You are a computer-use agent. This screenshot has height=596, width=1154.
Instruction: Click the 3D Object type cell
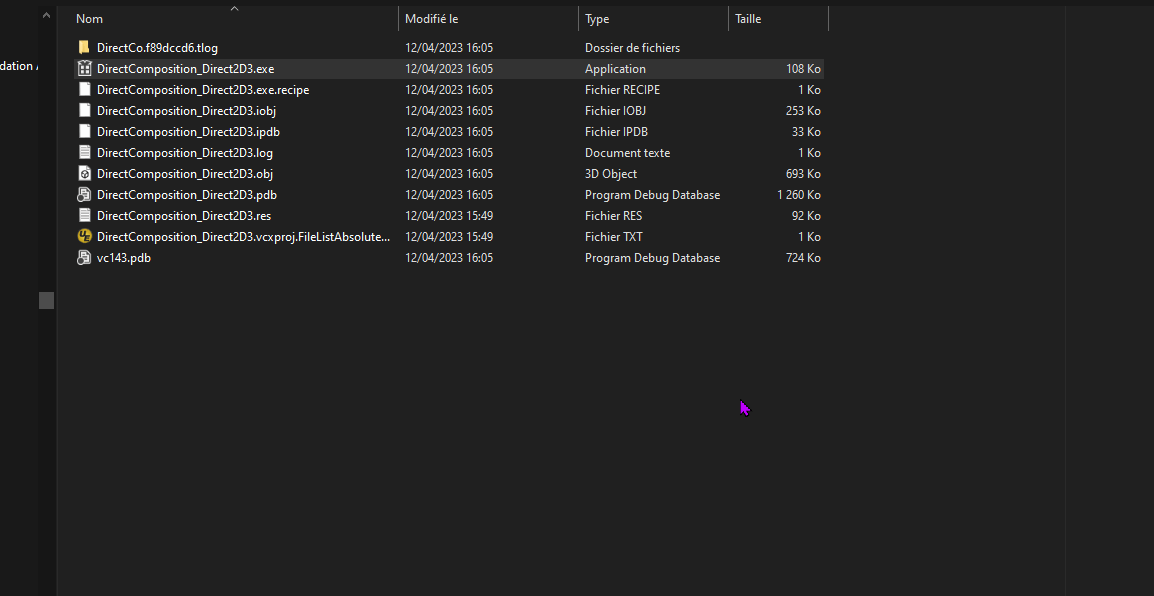(611, 174)
